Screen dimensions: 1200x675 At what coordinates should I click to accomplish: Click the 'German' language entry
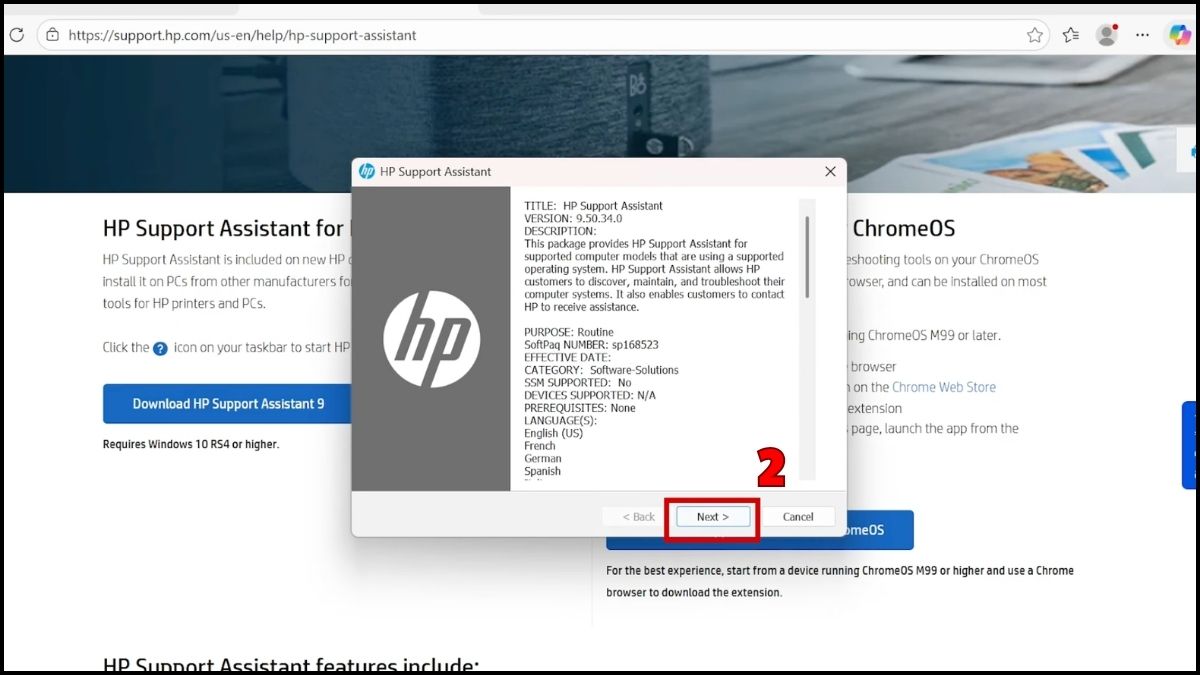click(x=542, y=458)
